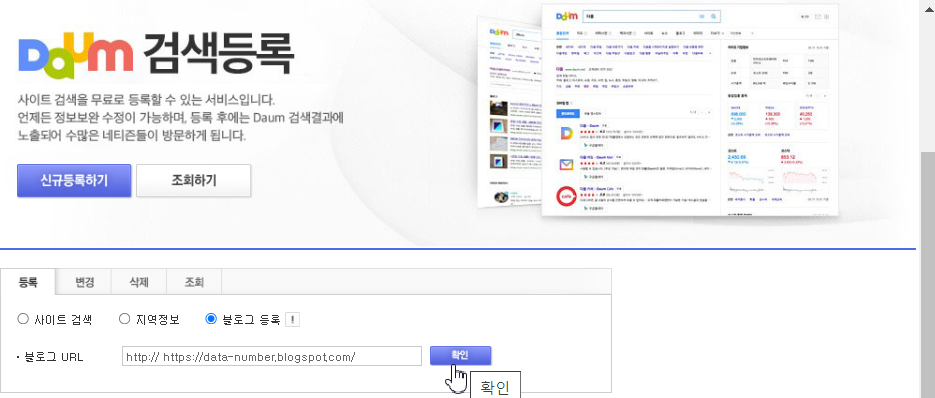This screenshot has width=935, height=398.
Task: Switch to the 변경 tab
Action: point(84,282)
